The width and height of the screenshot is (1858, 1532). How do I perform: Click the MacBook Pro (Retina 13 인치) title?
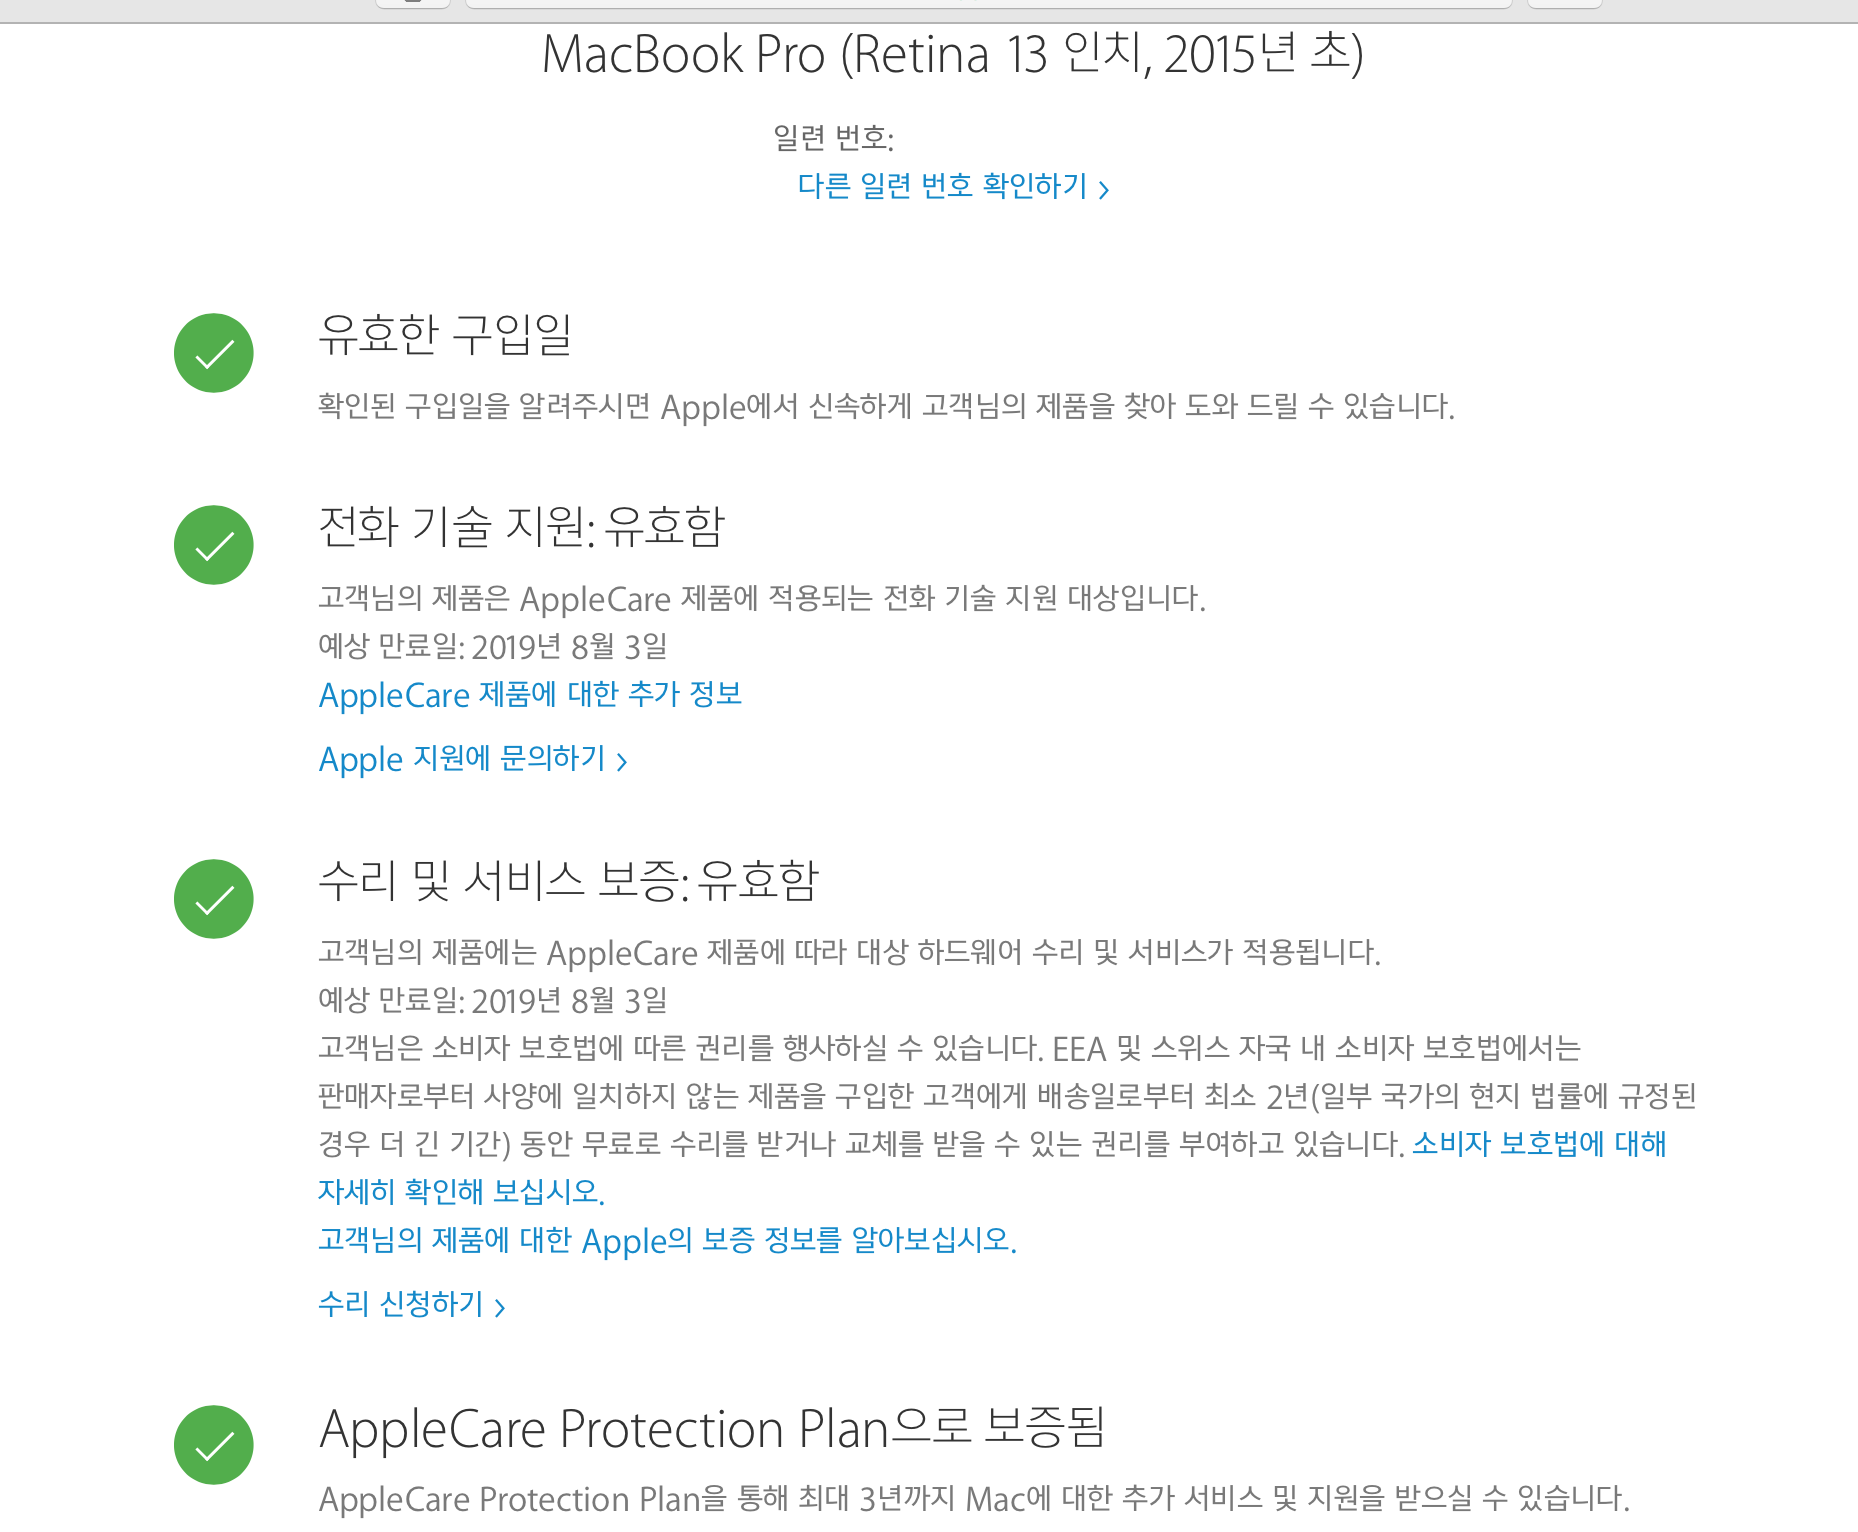952,55
